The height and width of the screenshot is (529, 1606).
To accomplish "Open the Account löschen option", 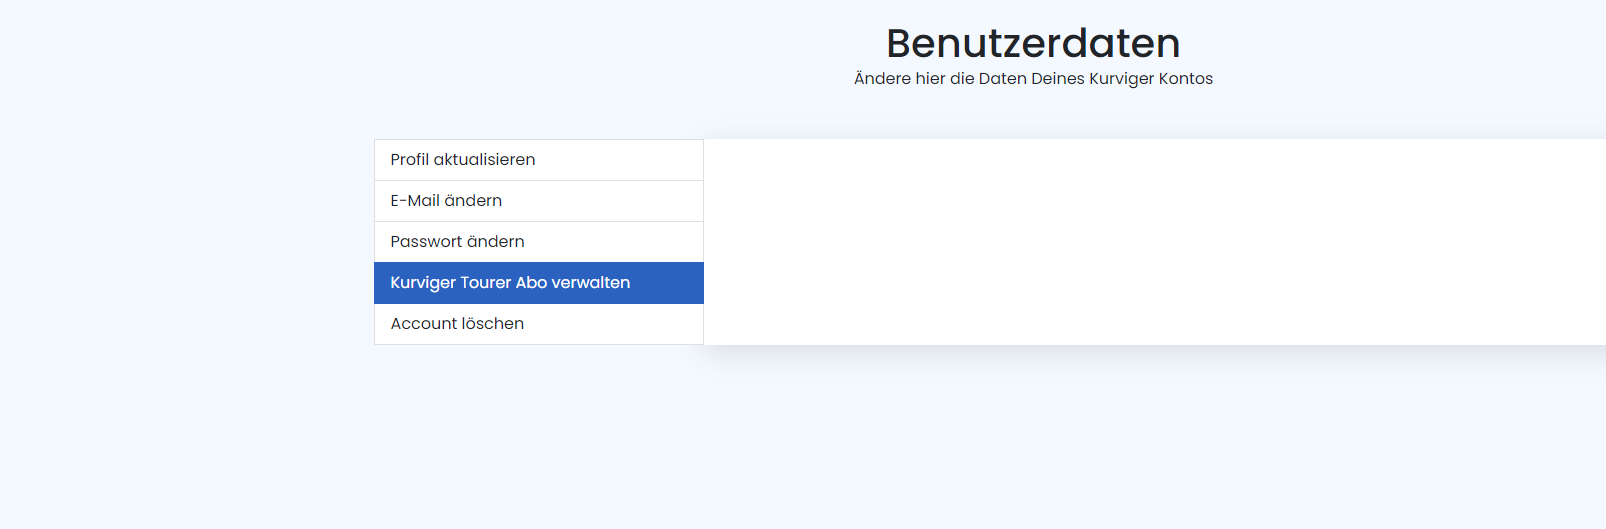I will click(457, 324).
